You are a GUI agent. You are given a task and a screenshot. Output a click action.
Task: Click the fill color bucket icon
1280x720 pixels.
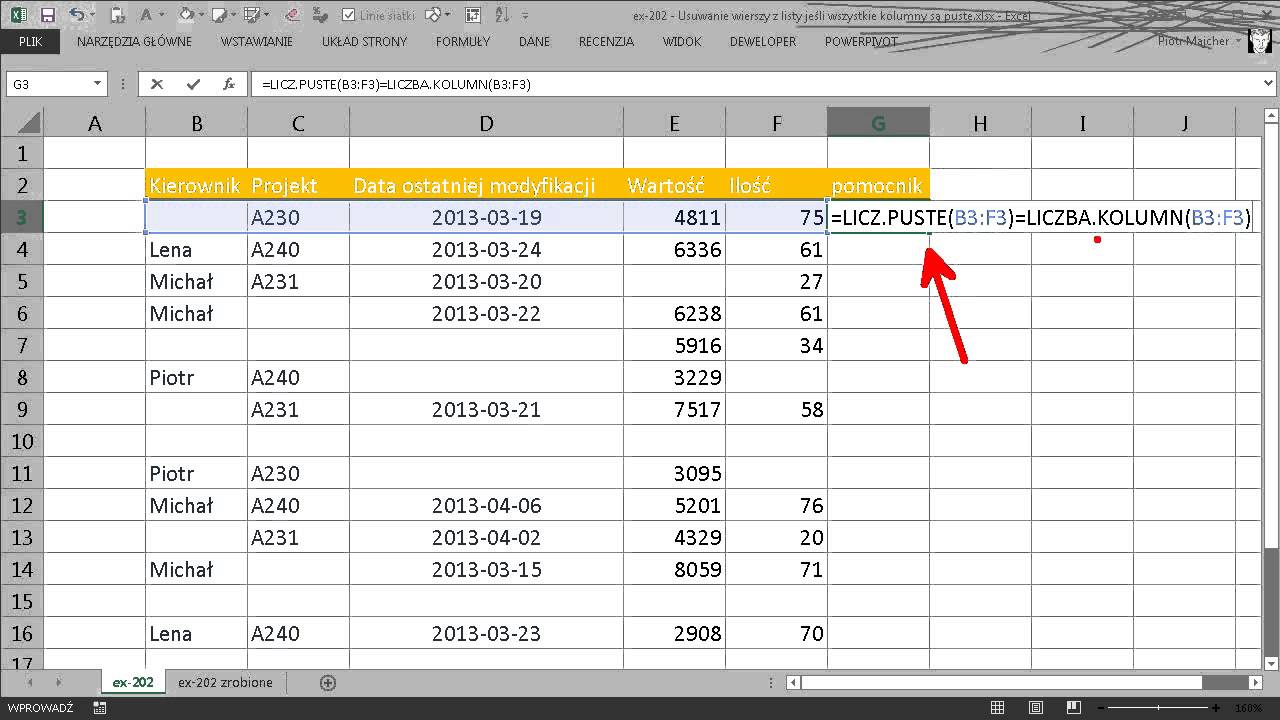pos(187,14)
